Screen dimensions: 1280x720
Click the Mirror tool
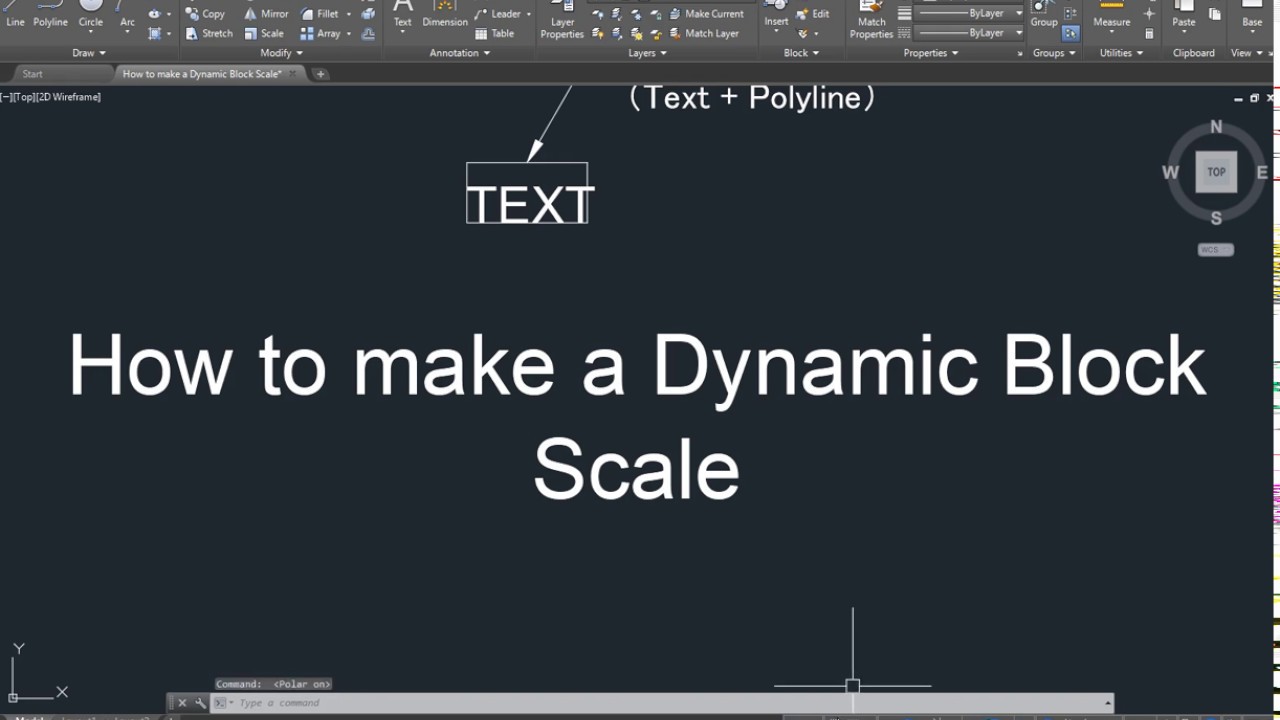pyautogui.click(x=266, y=14)
